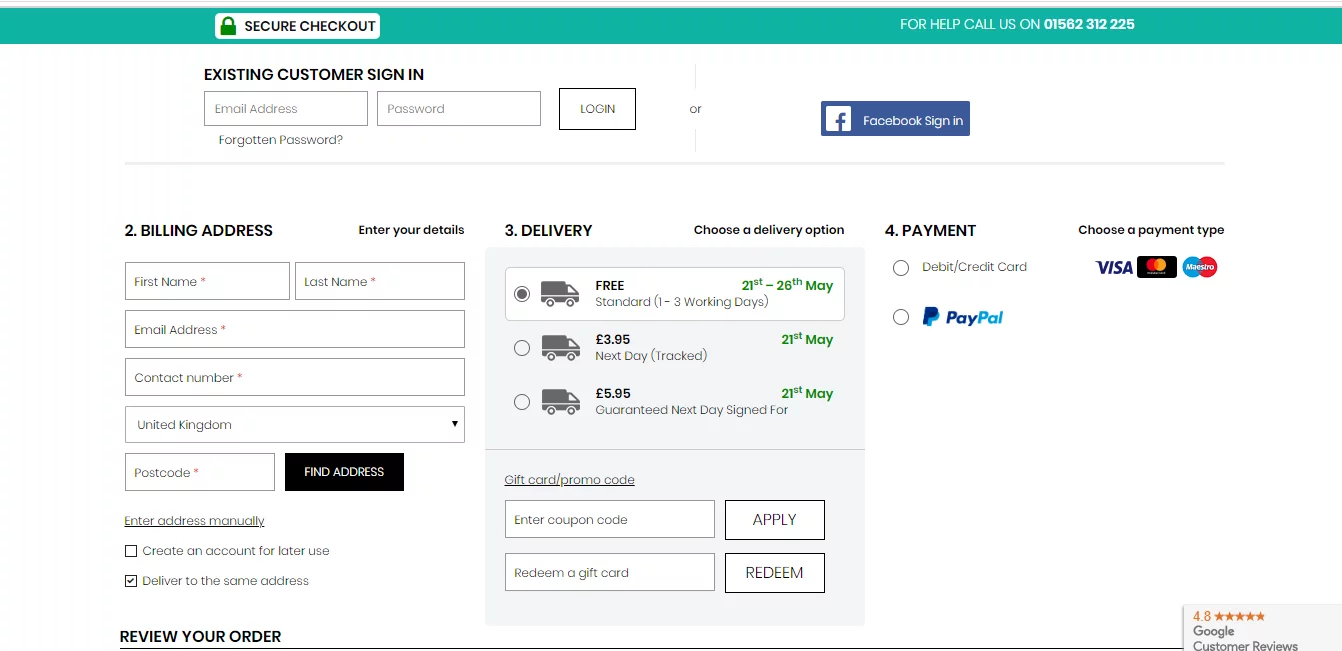1342x651 pixels.
Task: Click the PayPal logo
Action: (962, 317)
